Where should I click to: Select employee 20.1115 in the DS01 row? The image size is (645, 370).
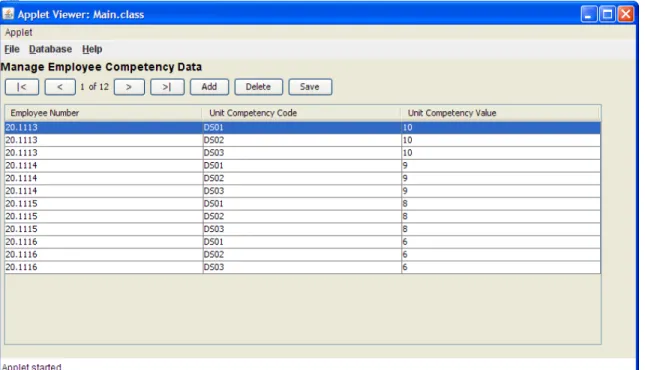[104, 204]
